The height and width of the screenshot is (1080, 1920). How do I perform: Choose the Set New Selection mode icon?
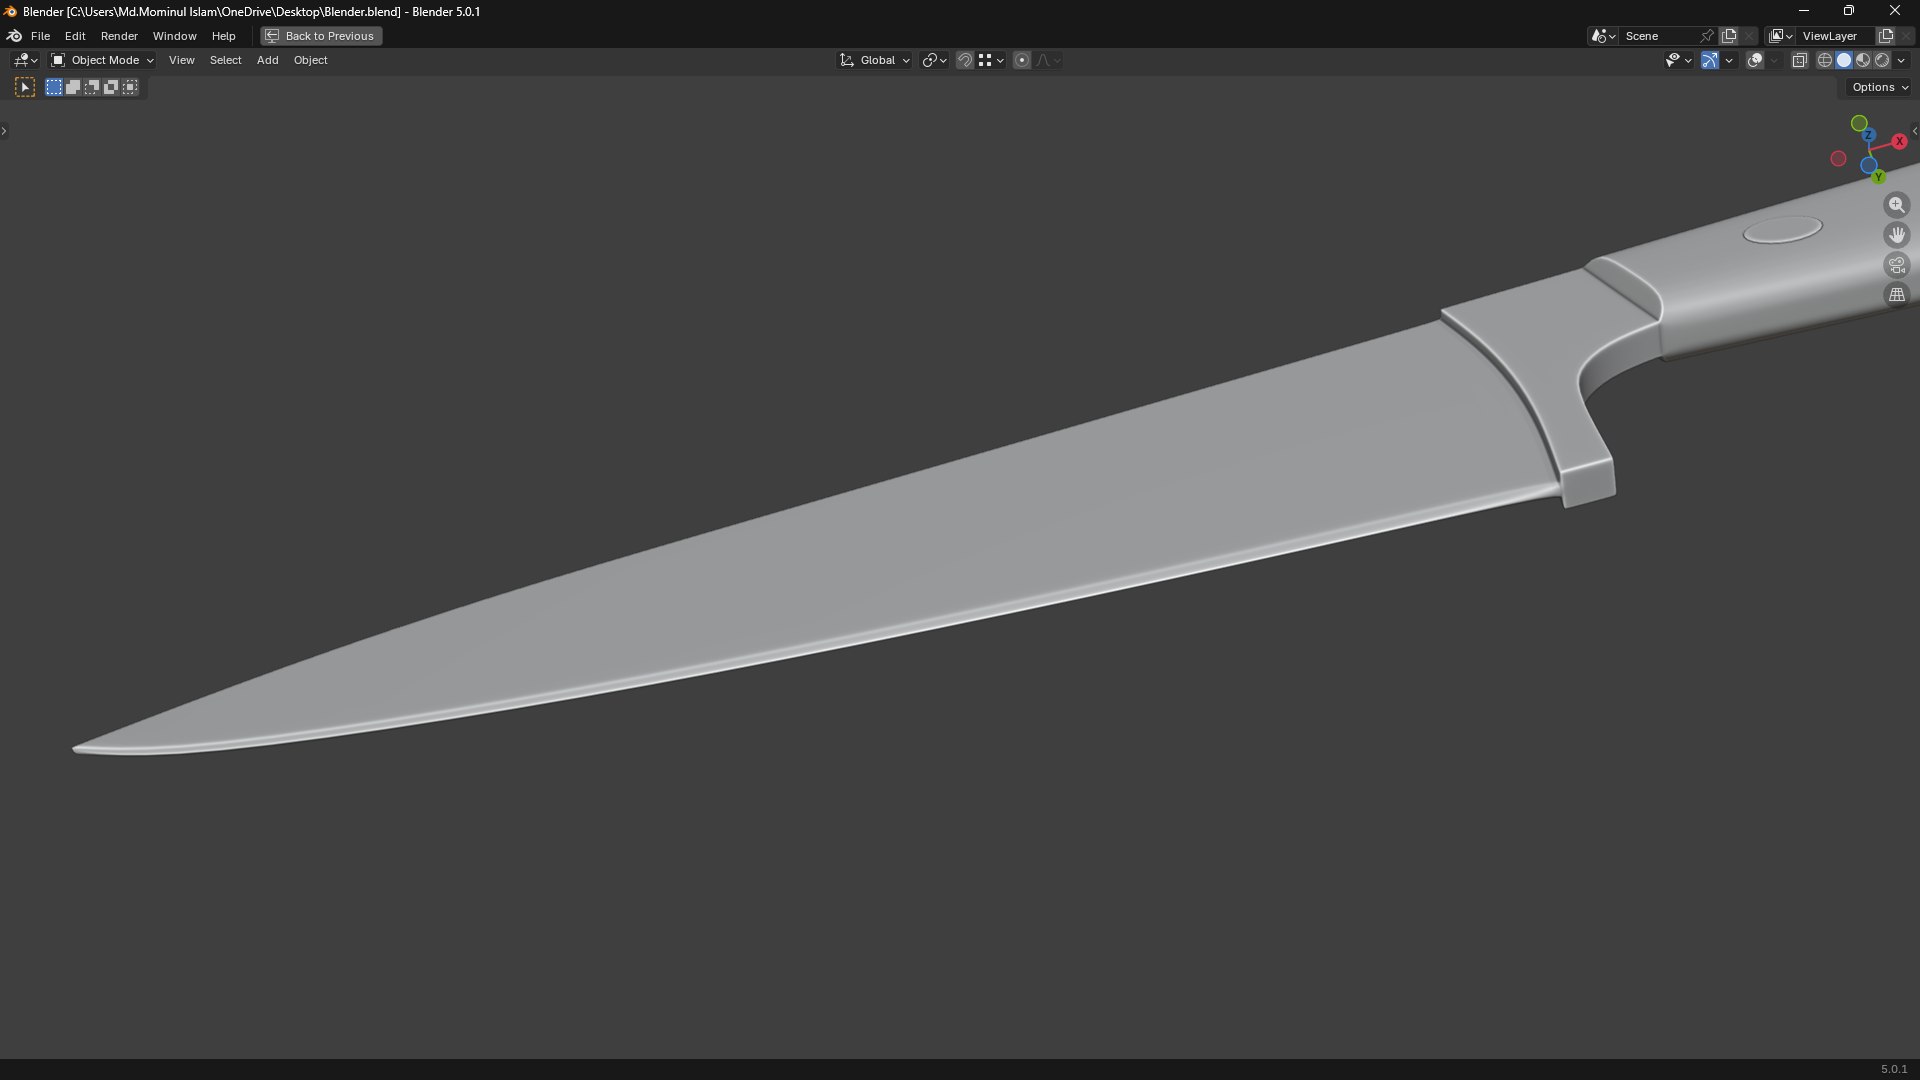(x=54, y=88)
